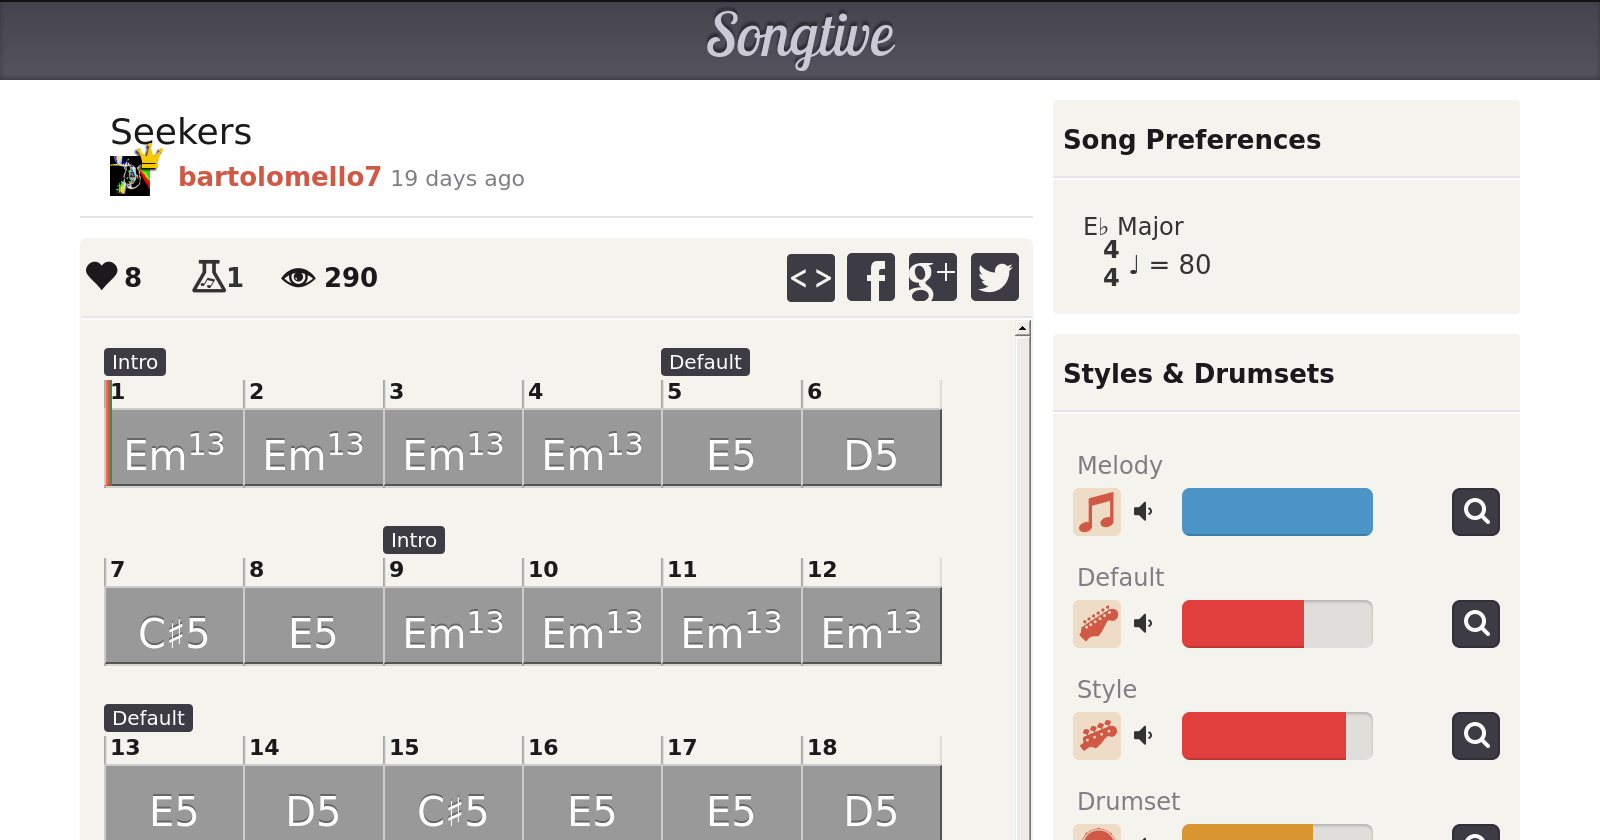Adjust the Style volume slider
Screen dimensions: 1600x840
[1277, 736]
